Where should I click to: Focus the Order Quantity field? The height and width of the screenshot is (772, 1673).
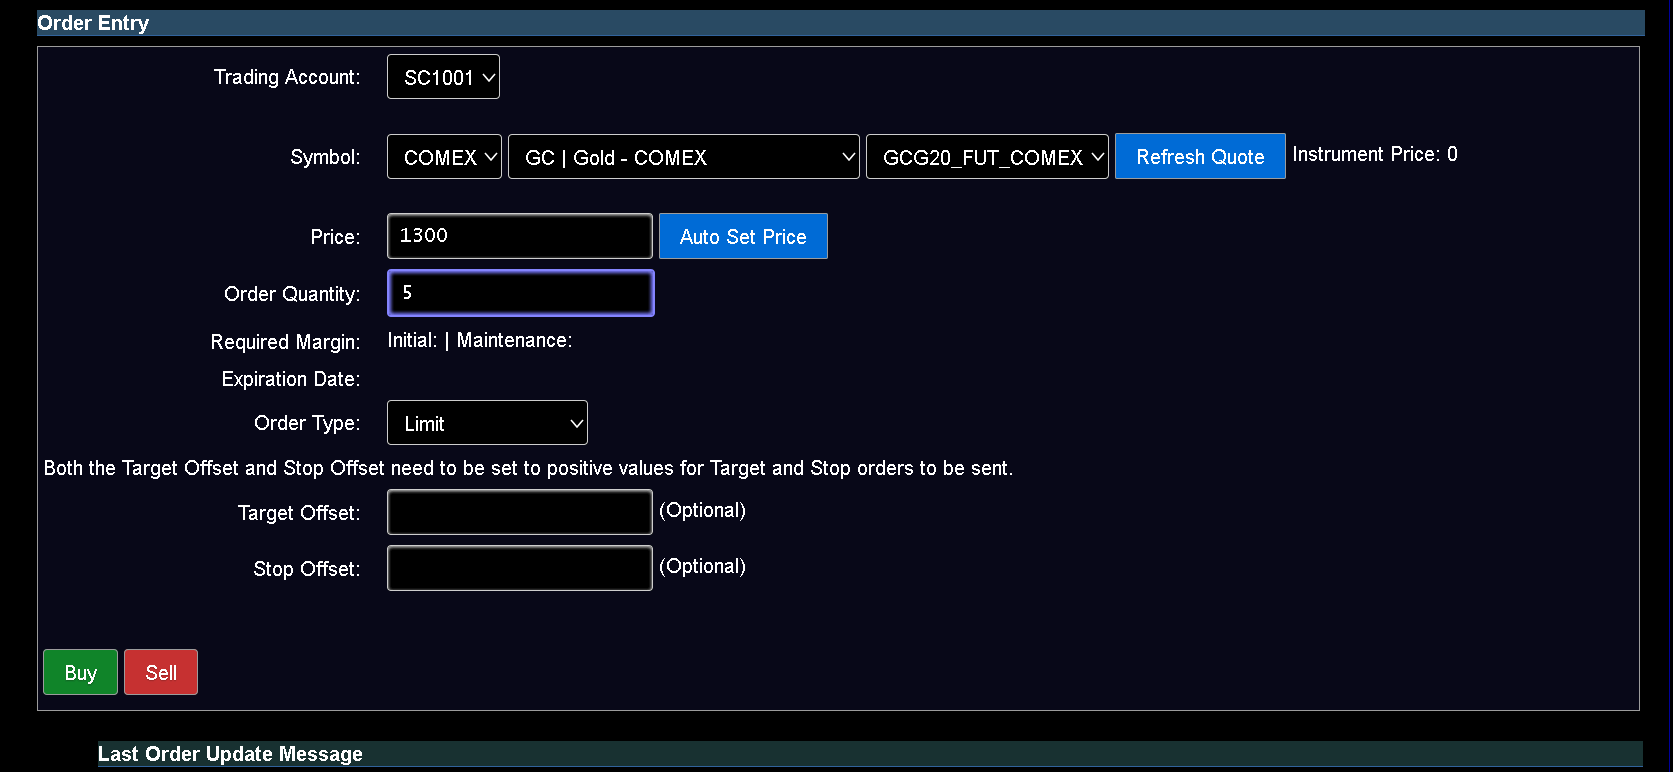click(521, 293)
